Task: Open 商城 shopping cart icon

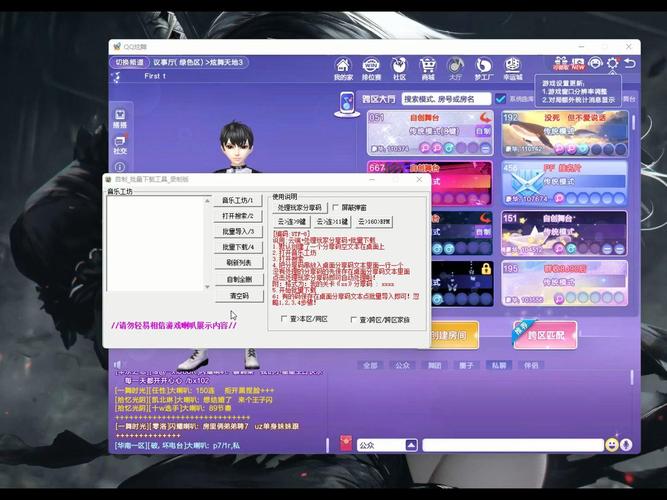Action: click(x=428, y=69)
